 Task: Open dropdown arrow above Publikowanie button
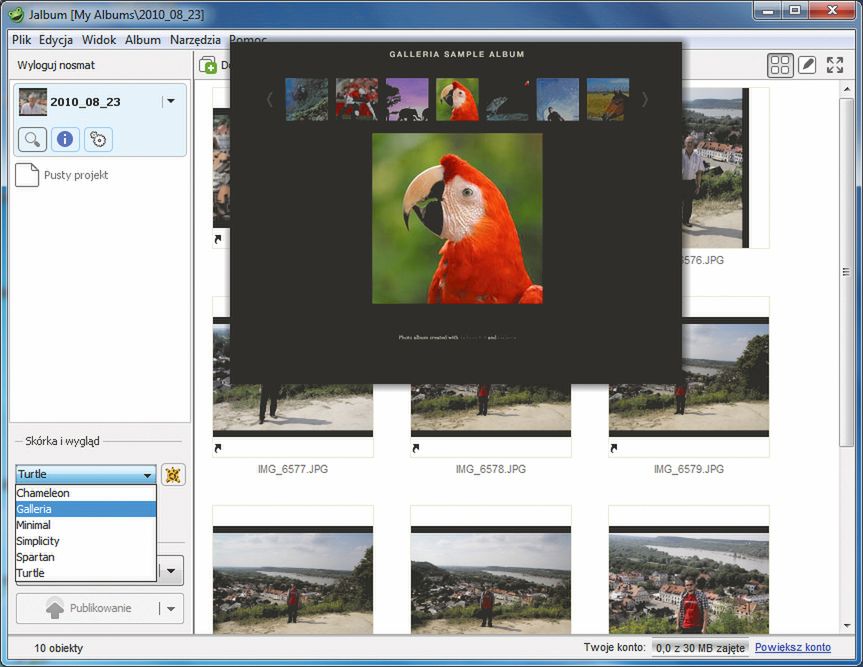(x=171, y=571)
